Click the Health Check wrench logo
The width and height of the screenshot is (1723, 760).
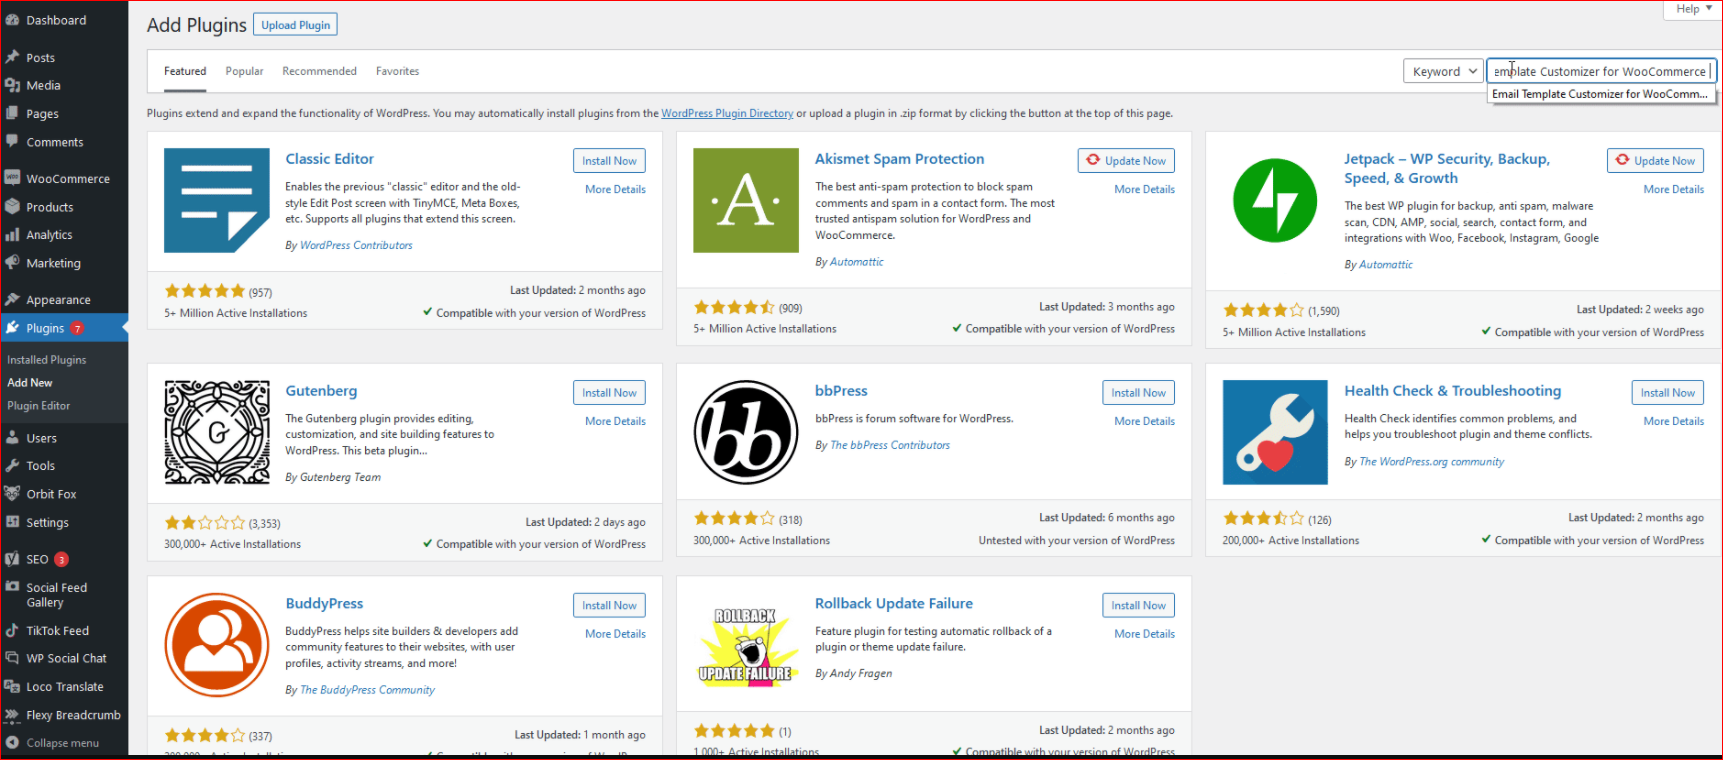[x=1275, y=432]
